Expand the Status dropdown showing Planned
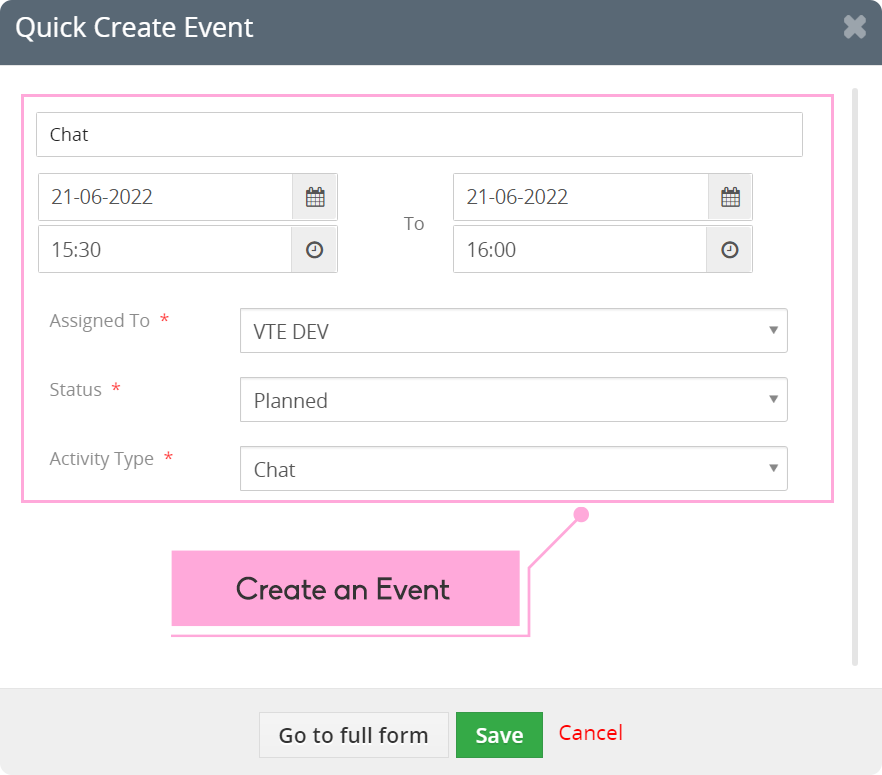Image resolution: width=882 pixels, height=775 pixels. [514, 400]
